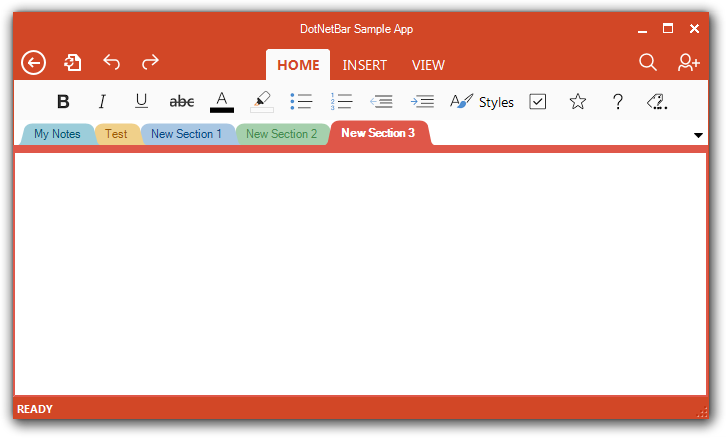The width and height of the screenshot is (726, 438).
Task: Click the add user icon
Action: pyautogui.click(x=688, y=62)
